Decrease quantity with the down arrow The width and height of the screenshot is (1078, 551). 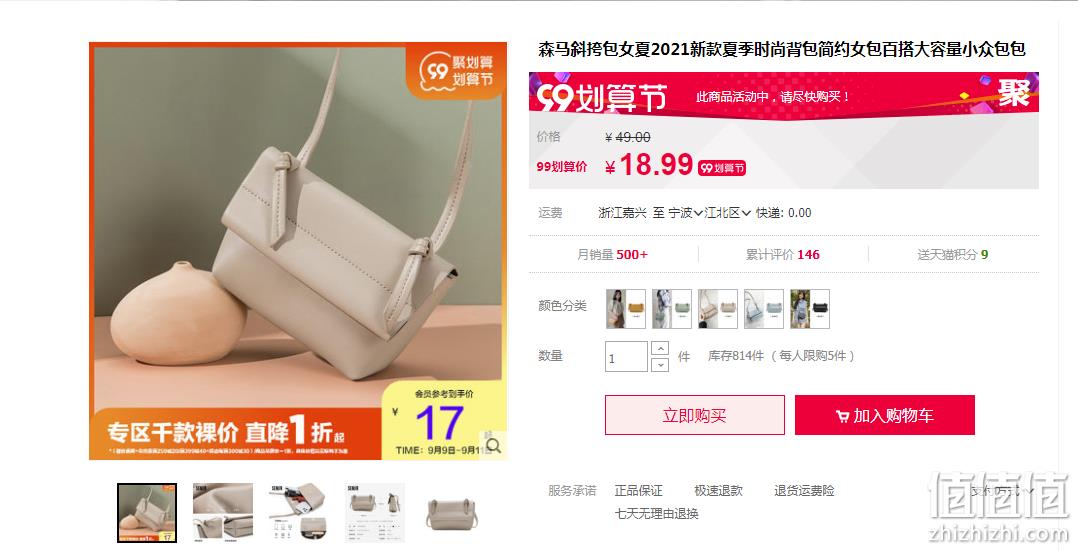click(659, 365)
